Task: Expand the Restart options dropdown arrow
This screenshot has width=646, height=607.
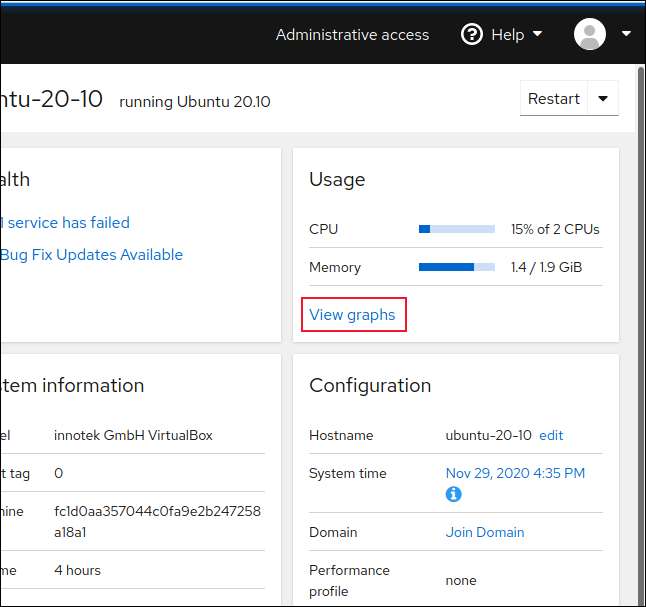Action: (603, 99)
